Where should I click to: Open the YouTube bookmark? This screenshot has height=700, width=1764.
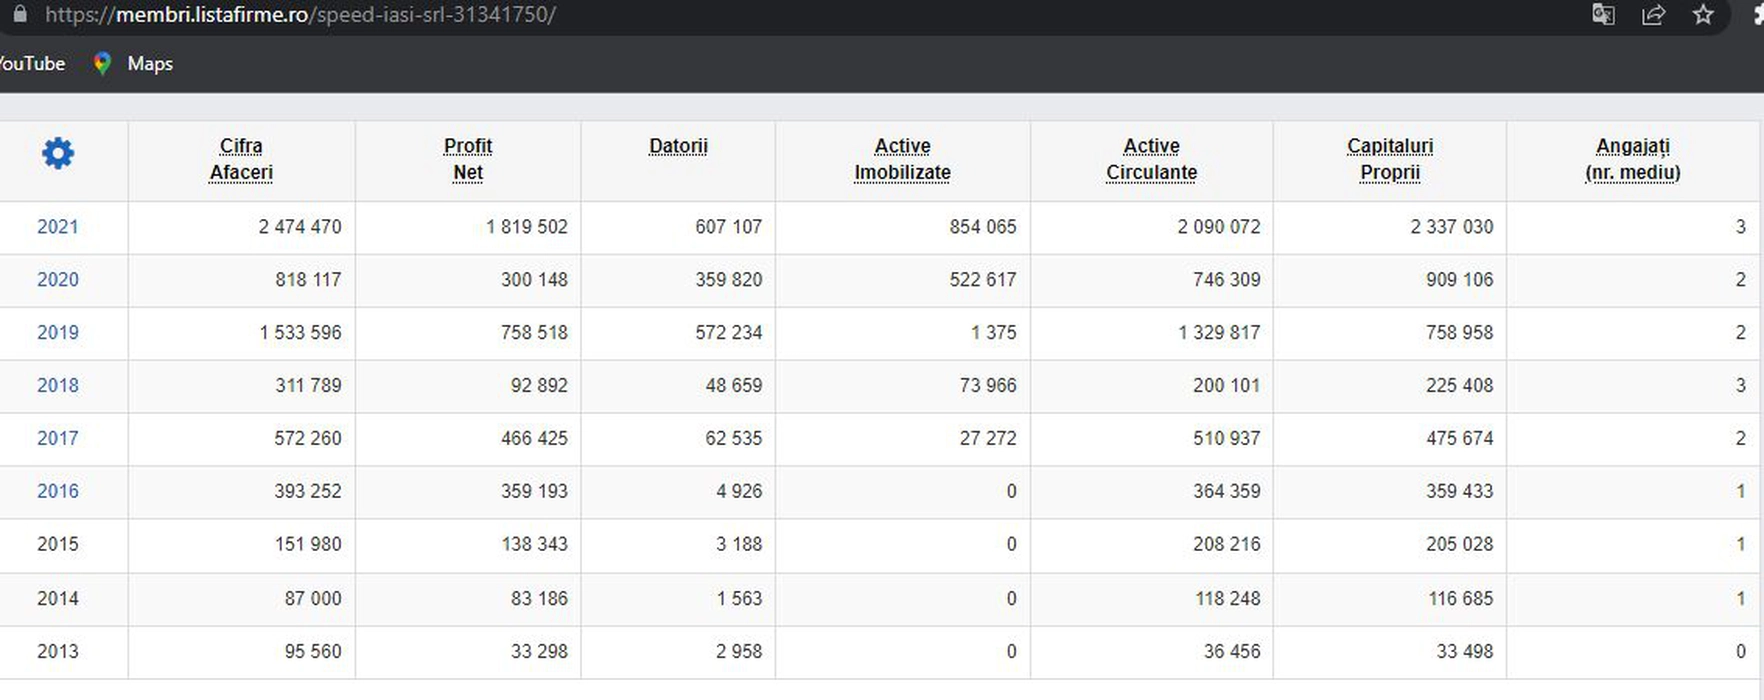[32, 64]
